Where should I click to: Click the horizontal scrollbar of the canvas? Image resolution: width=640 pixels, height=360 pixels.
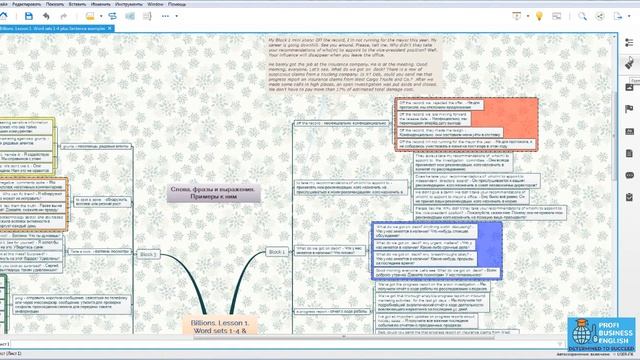pos(344,337)
